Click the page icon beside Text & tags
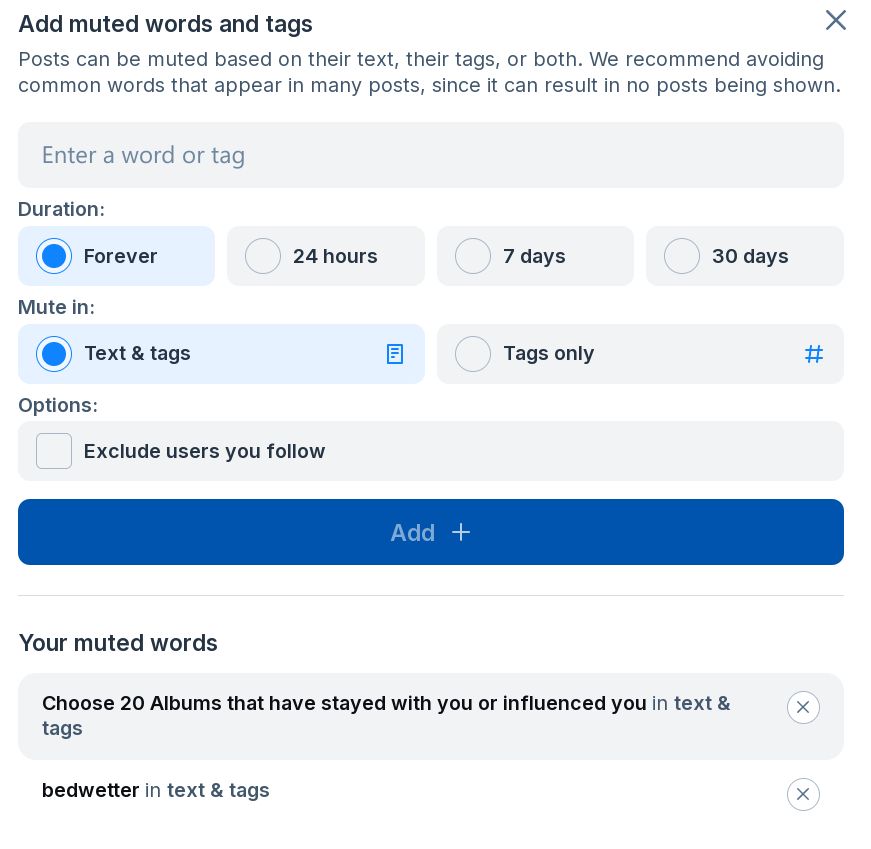 coord(395,354)
